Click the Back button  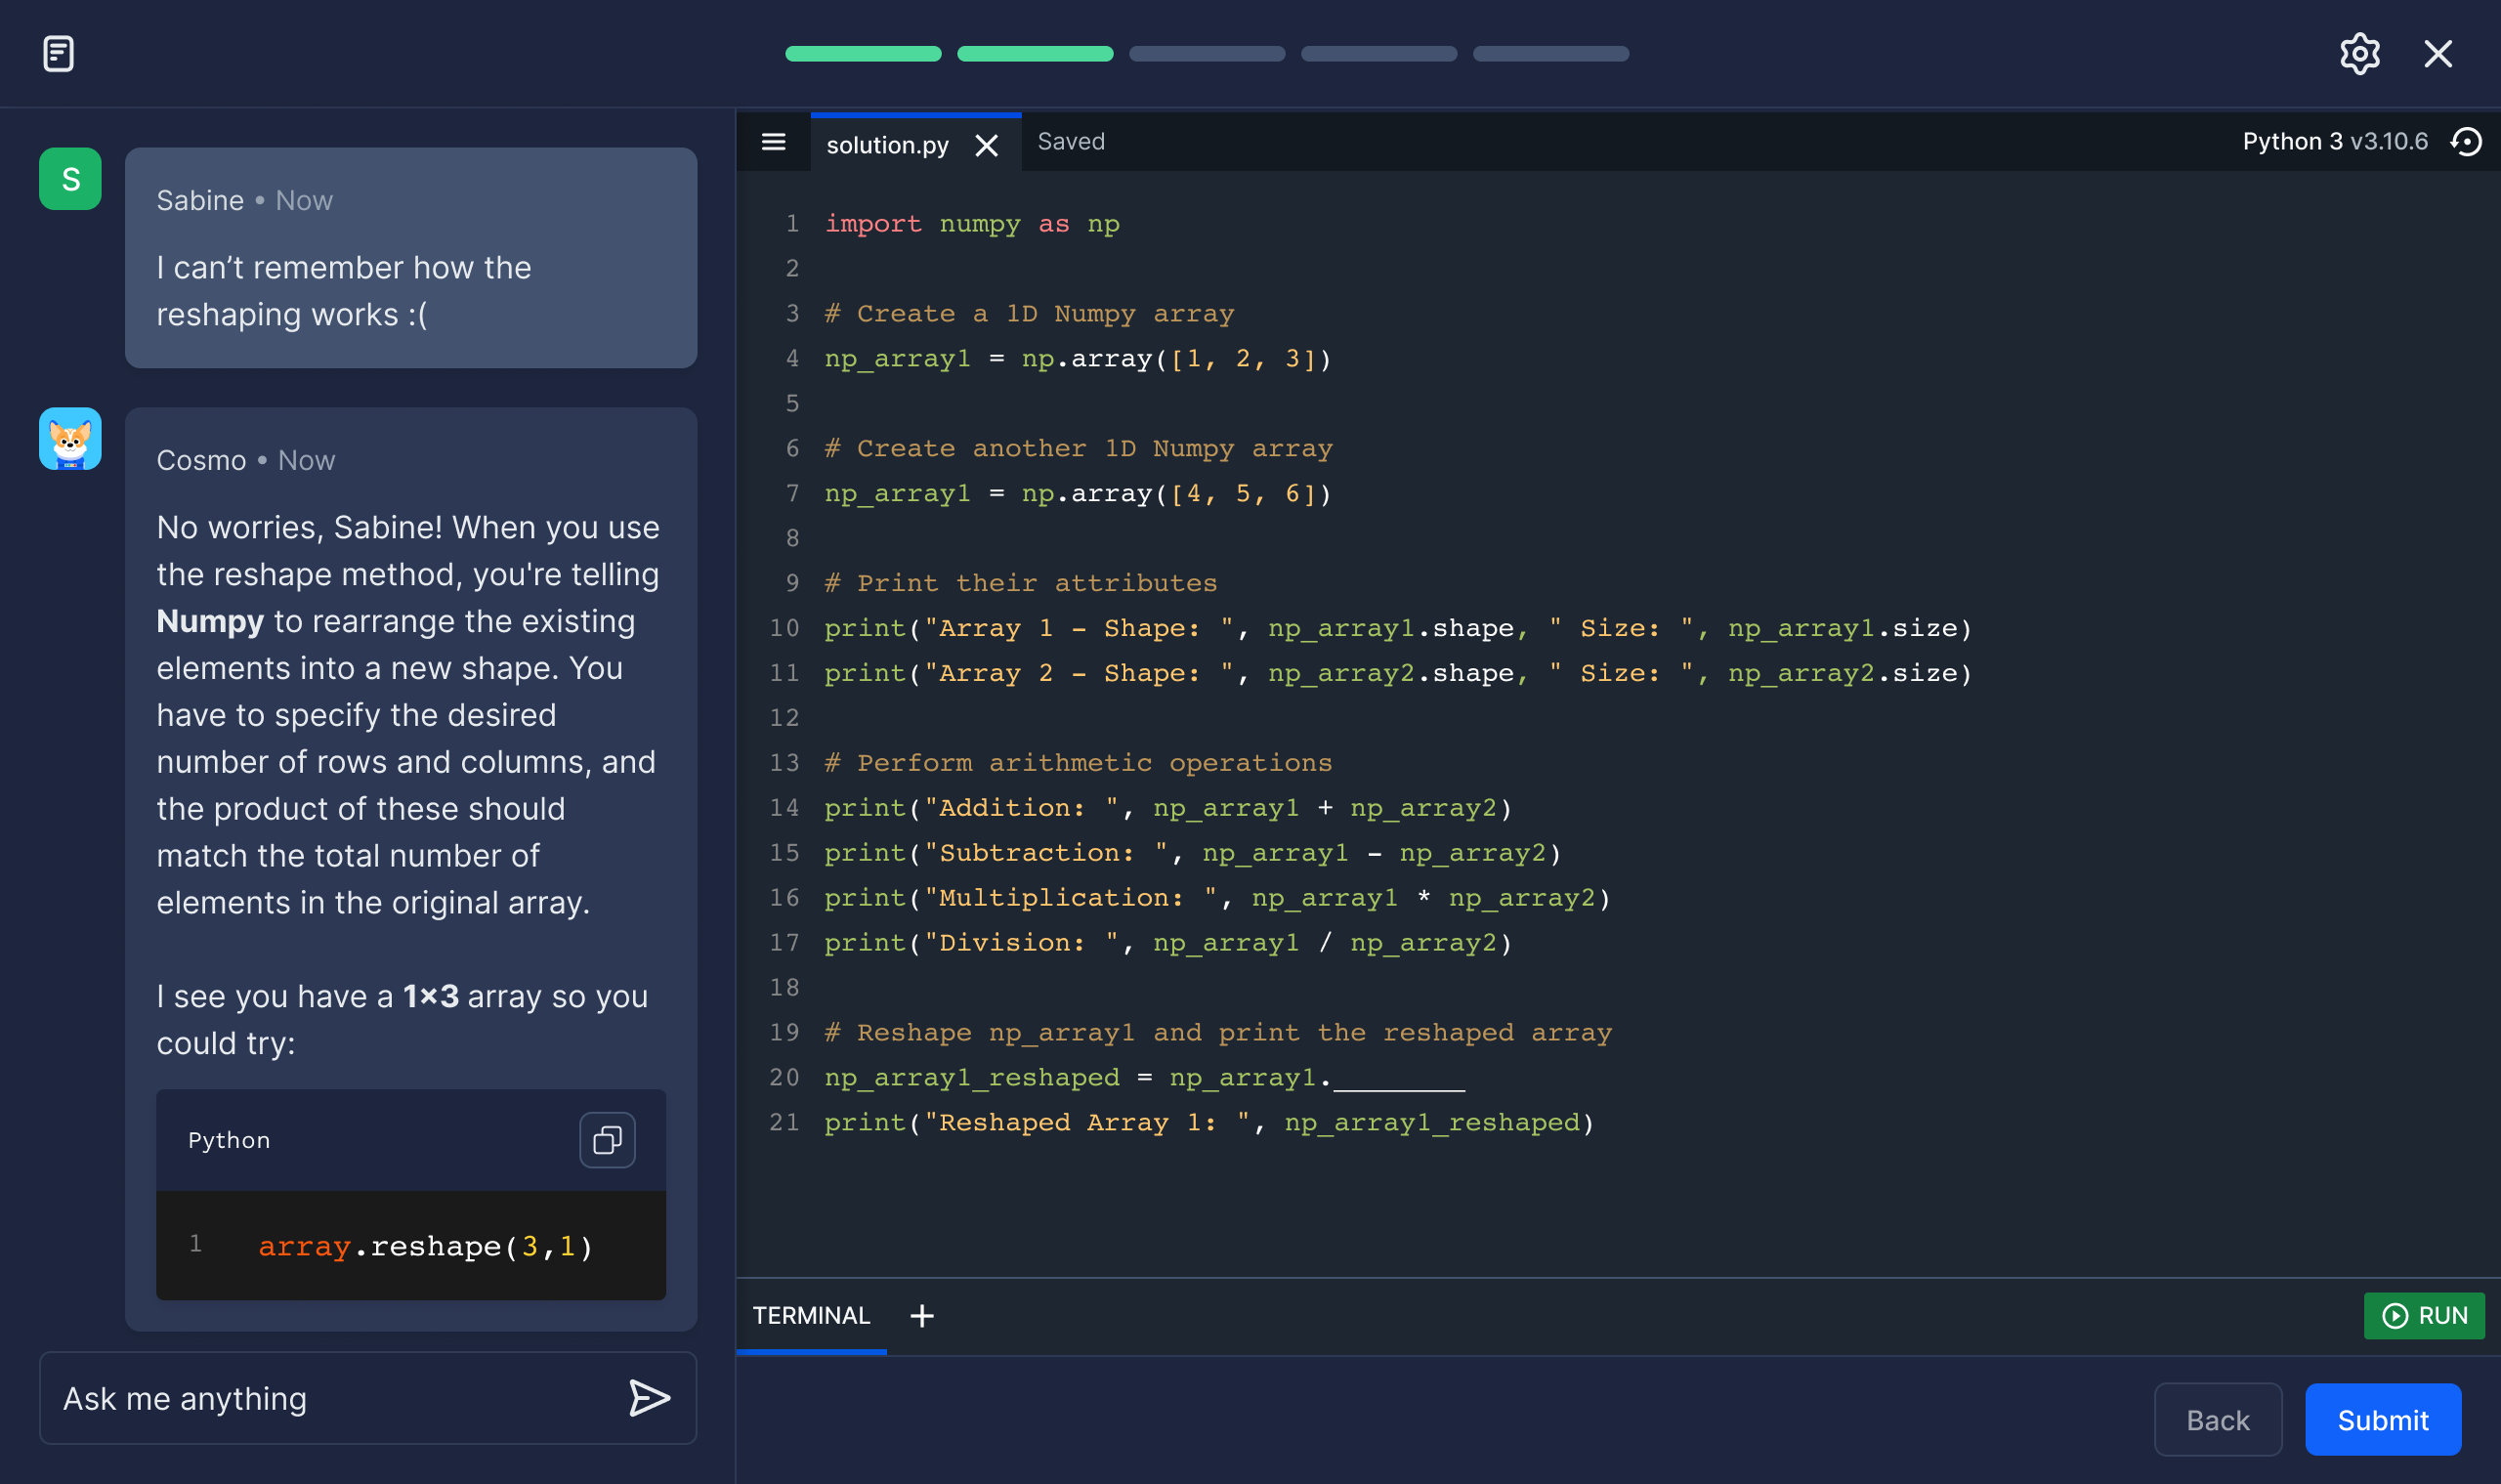pyautogui.click(x=2218, y=1420)
